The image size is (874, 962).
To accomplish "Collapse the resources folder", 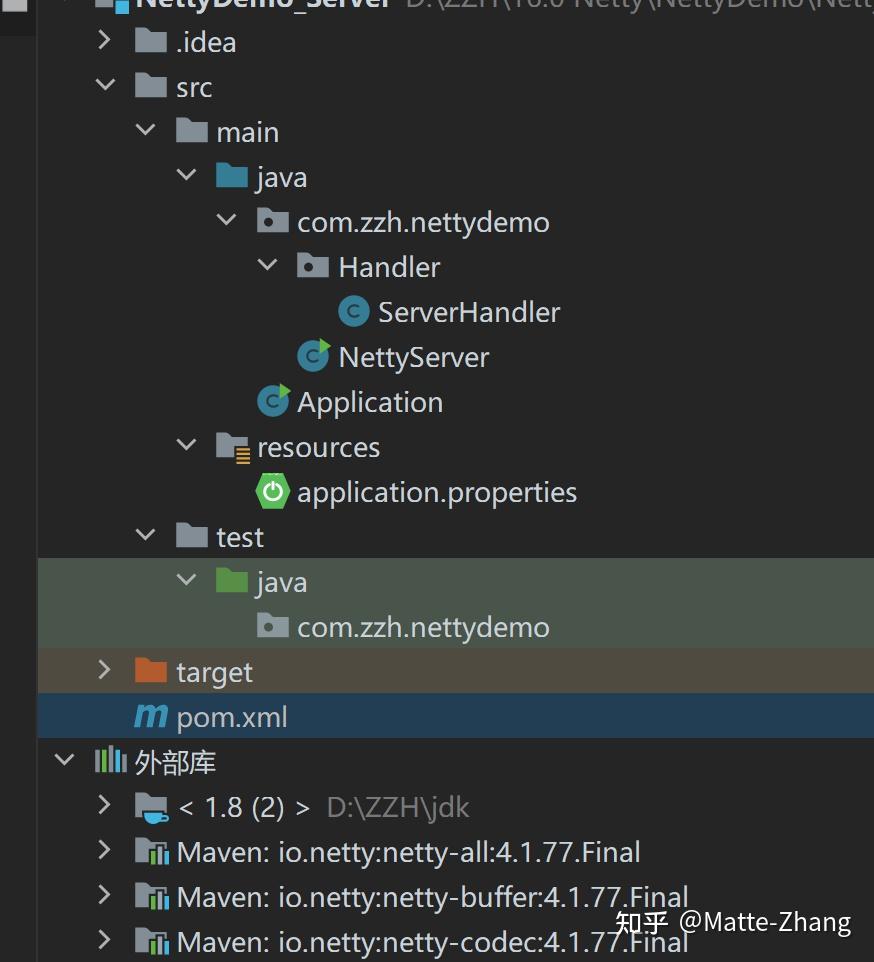I will [x=186, y=444].
